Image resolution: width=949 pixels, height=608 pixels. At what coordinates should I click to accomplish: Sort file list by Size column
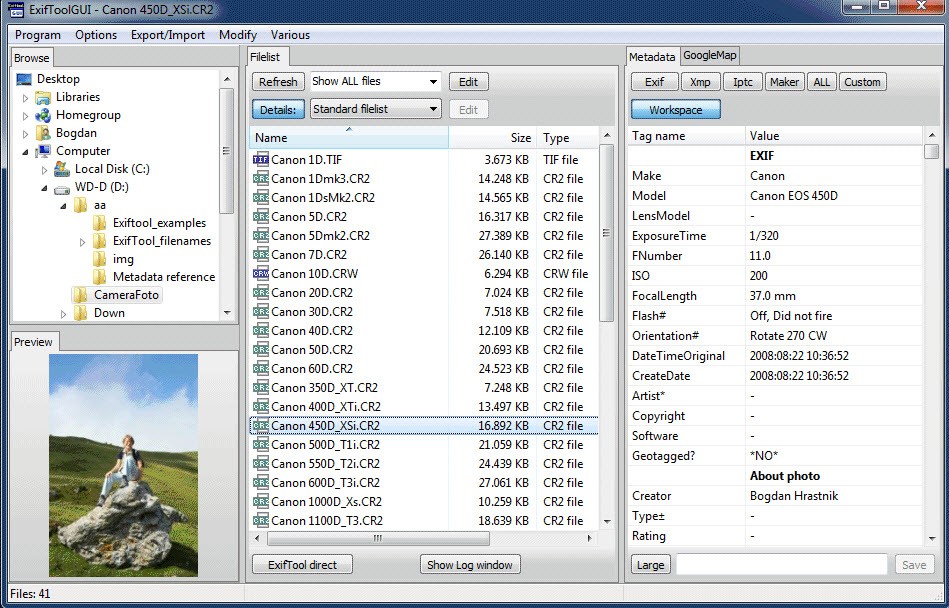click(492, 138)
